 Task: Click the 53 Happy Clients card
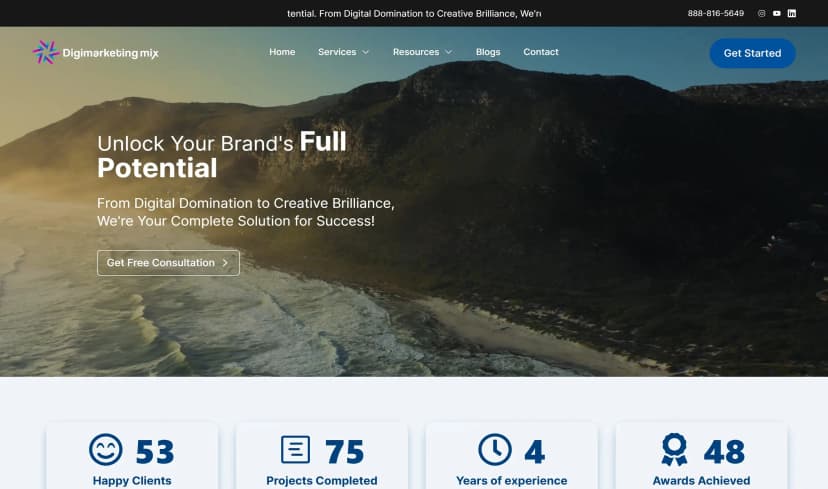click(132, 457)
